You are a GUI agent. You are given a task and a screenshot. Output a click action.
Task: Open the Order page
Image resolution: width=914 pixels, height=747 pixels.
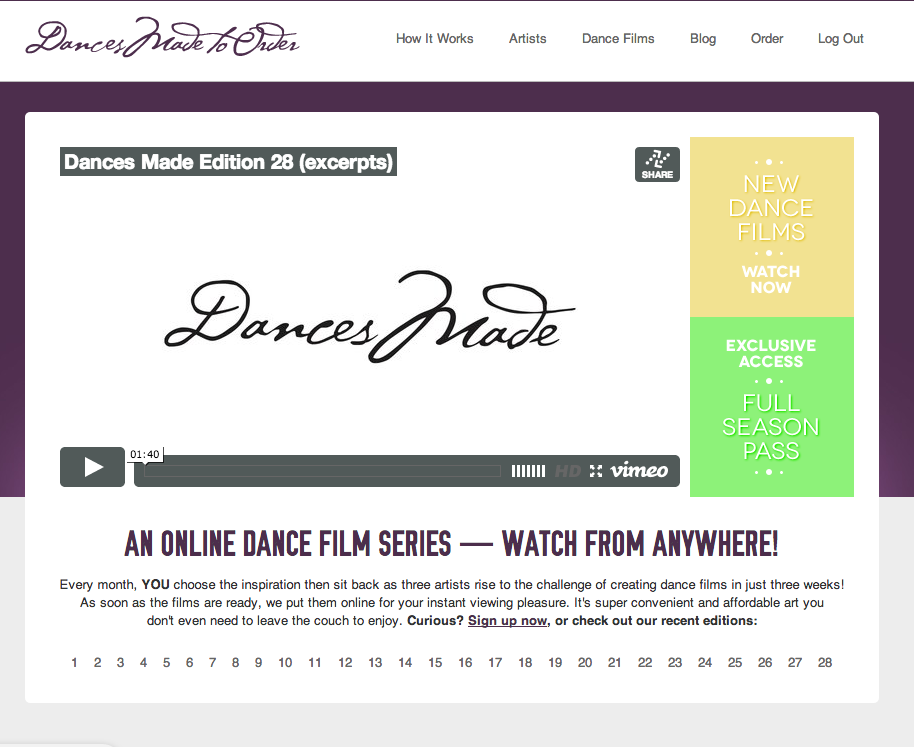767,38
